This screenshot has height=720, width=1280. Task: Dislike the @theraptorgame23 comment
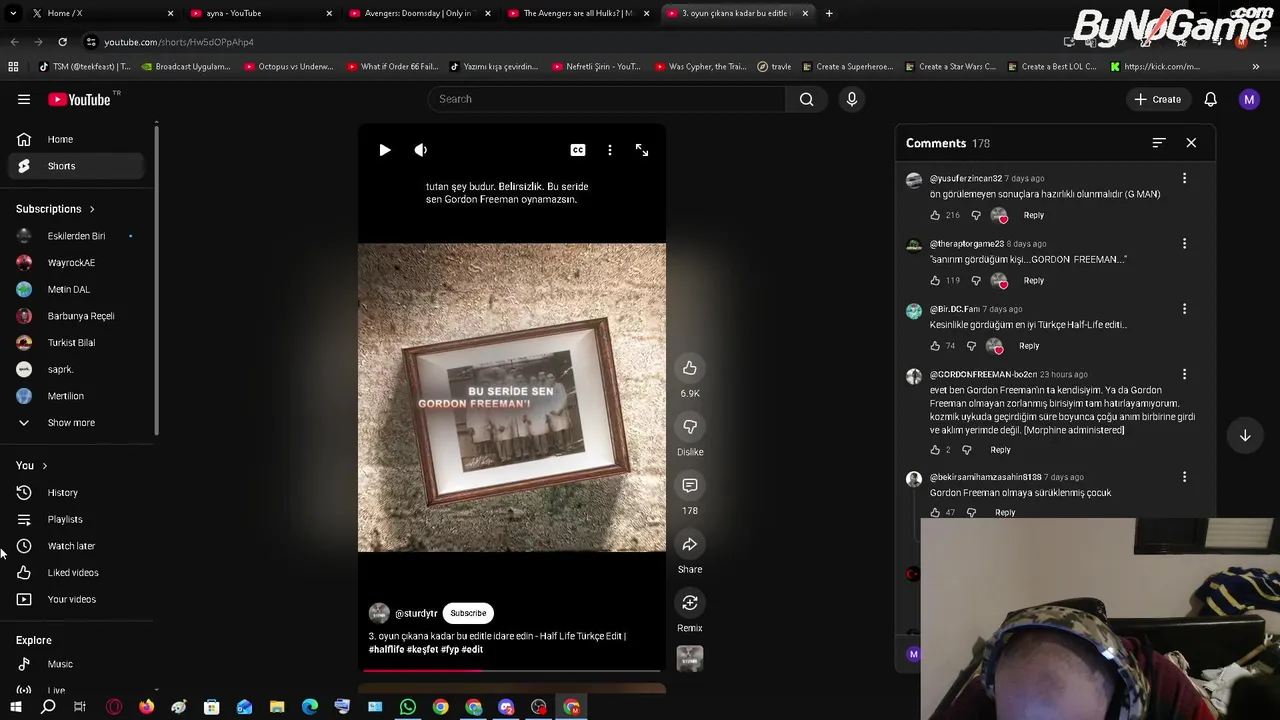(976, 280)
